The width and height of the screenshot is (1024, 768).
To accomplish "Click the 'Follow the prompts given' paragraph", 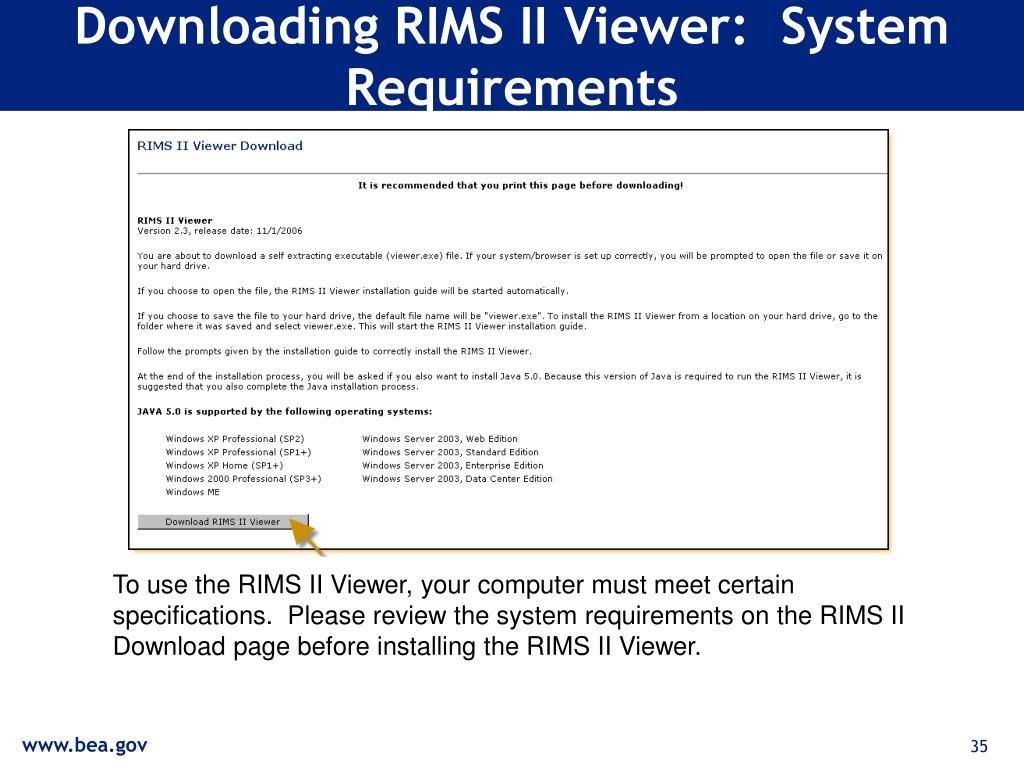I will pos(334,351).
